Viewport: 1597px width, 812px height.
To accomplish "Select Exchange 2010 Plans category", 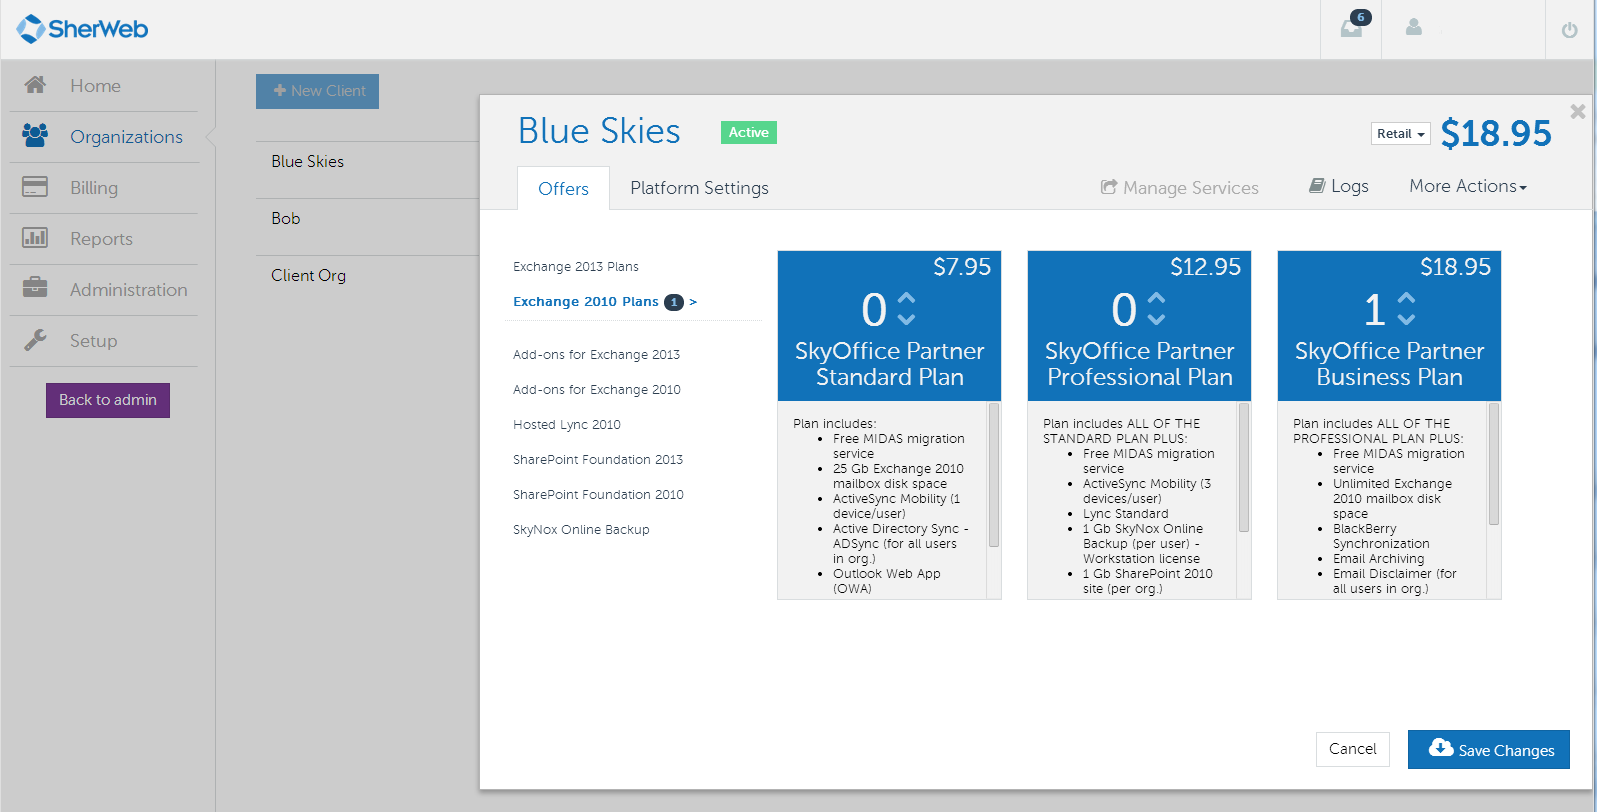I will coord(586,302).
